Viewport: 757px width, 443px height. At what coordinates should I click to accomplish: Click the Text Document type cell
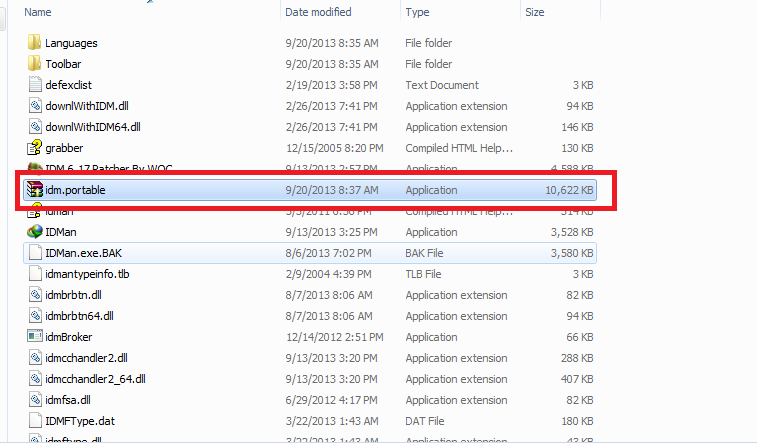(442, 85)
